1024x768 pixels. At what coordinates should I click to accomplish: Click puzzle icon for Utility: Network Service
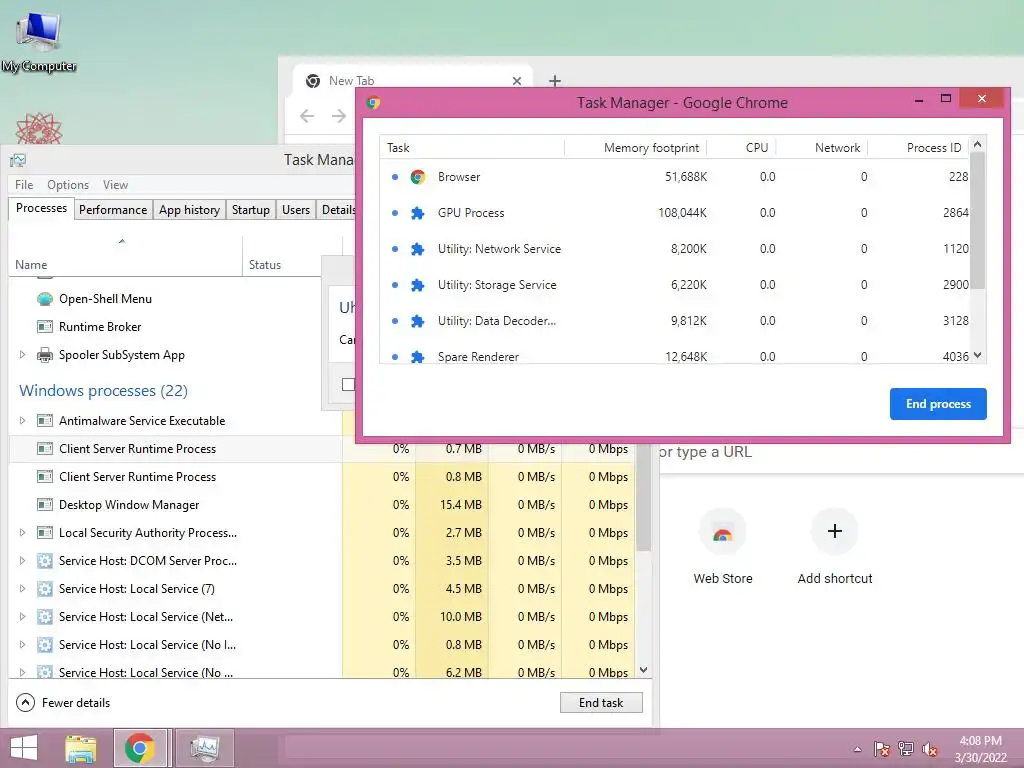418,249
